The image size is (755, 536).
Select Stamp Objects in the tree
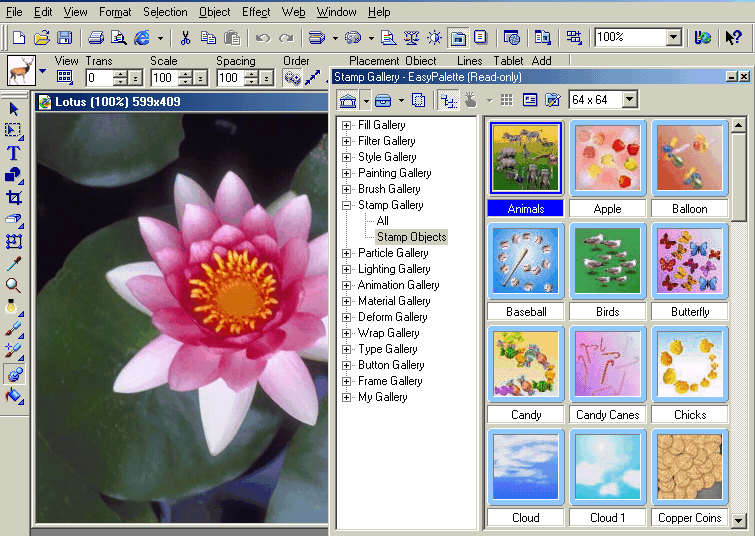pyautogui.click(x=412, y=237)
